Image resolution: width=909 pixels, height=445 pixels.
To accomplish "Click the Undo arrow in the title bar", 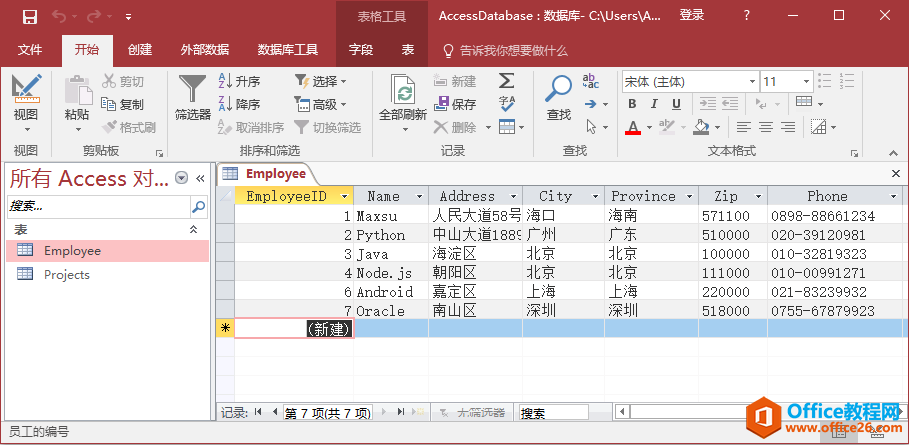I will coord(59,17).
